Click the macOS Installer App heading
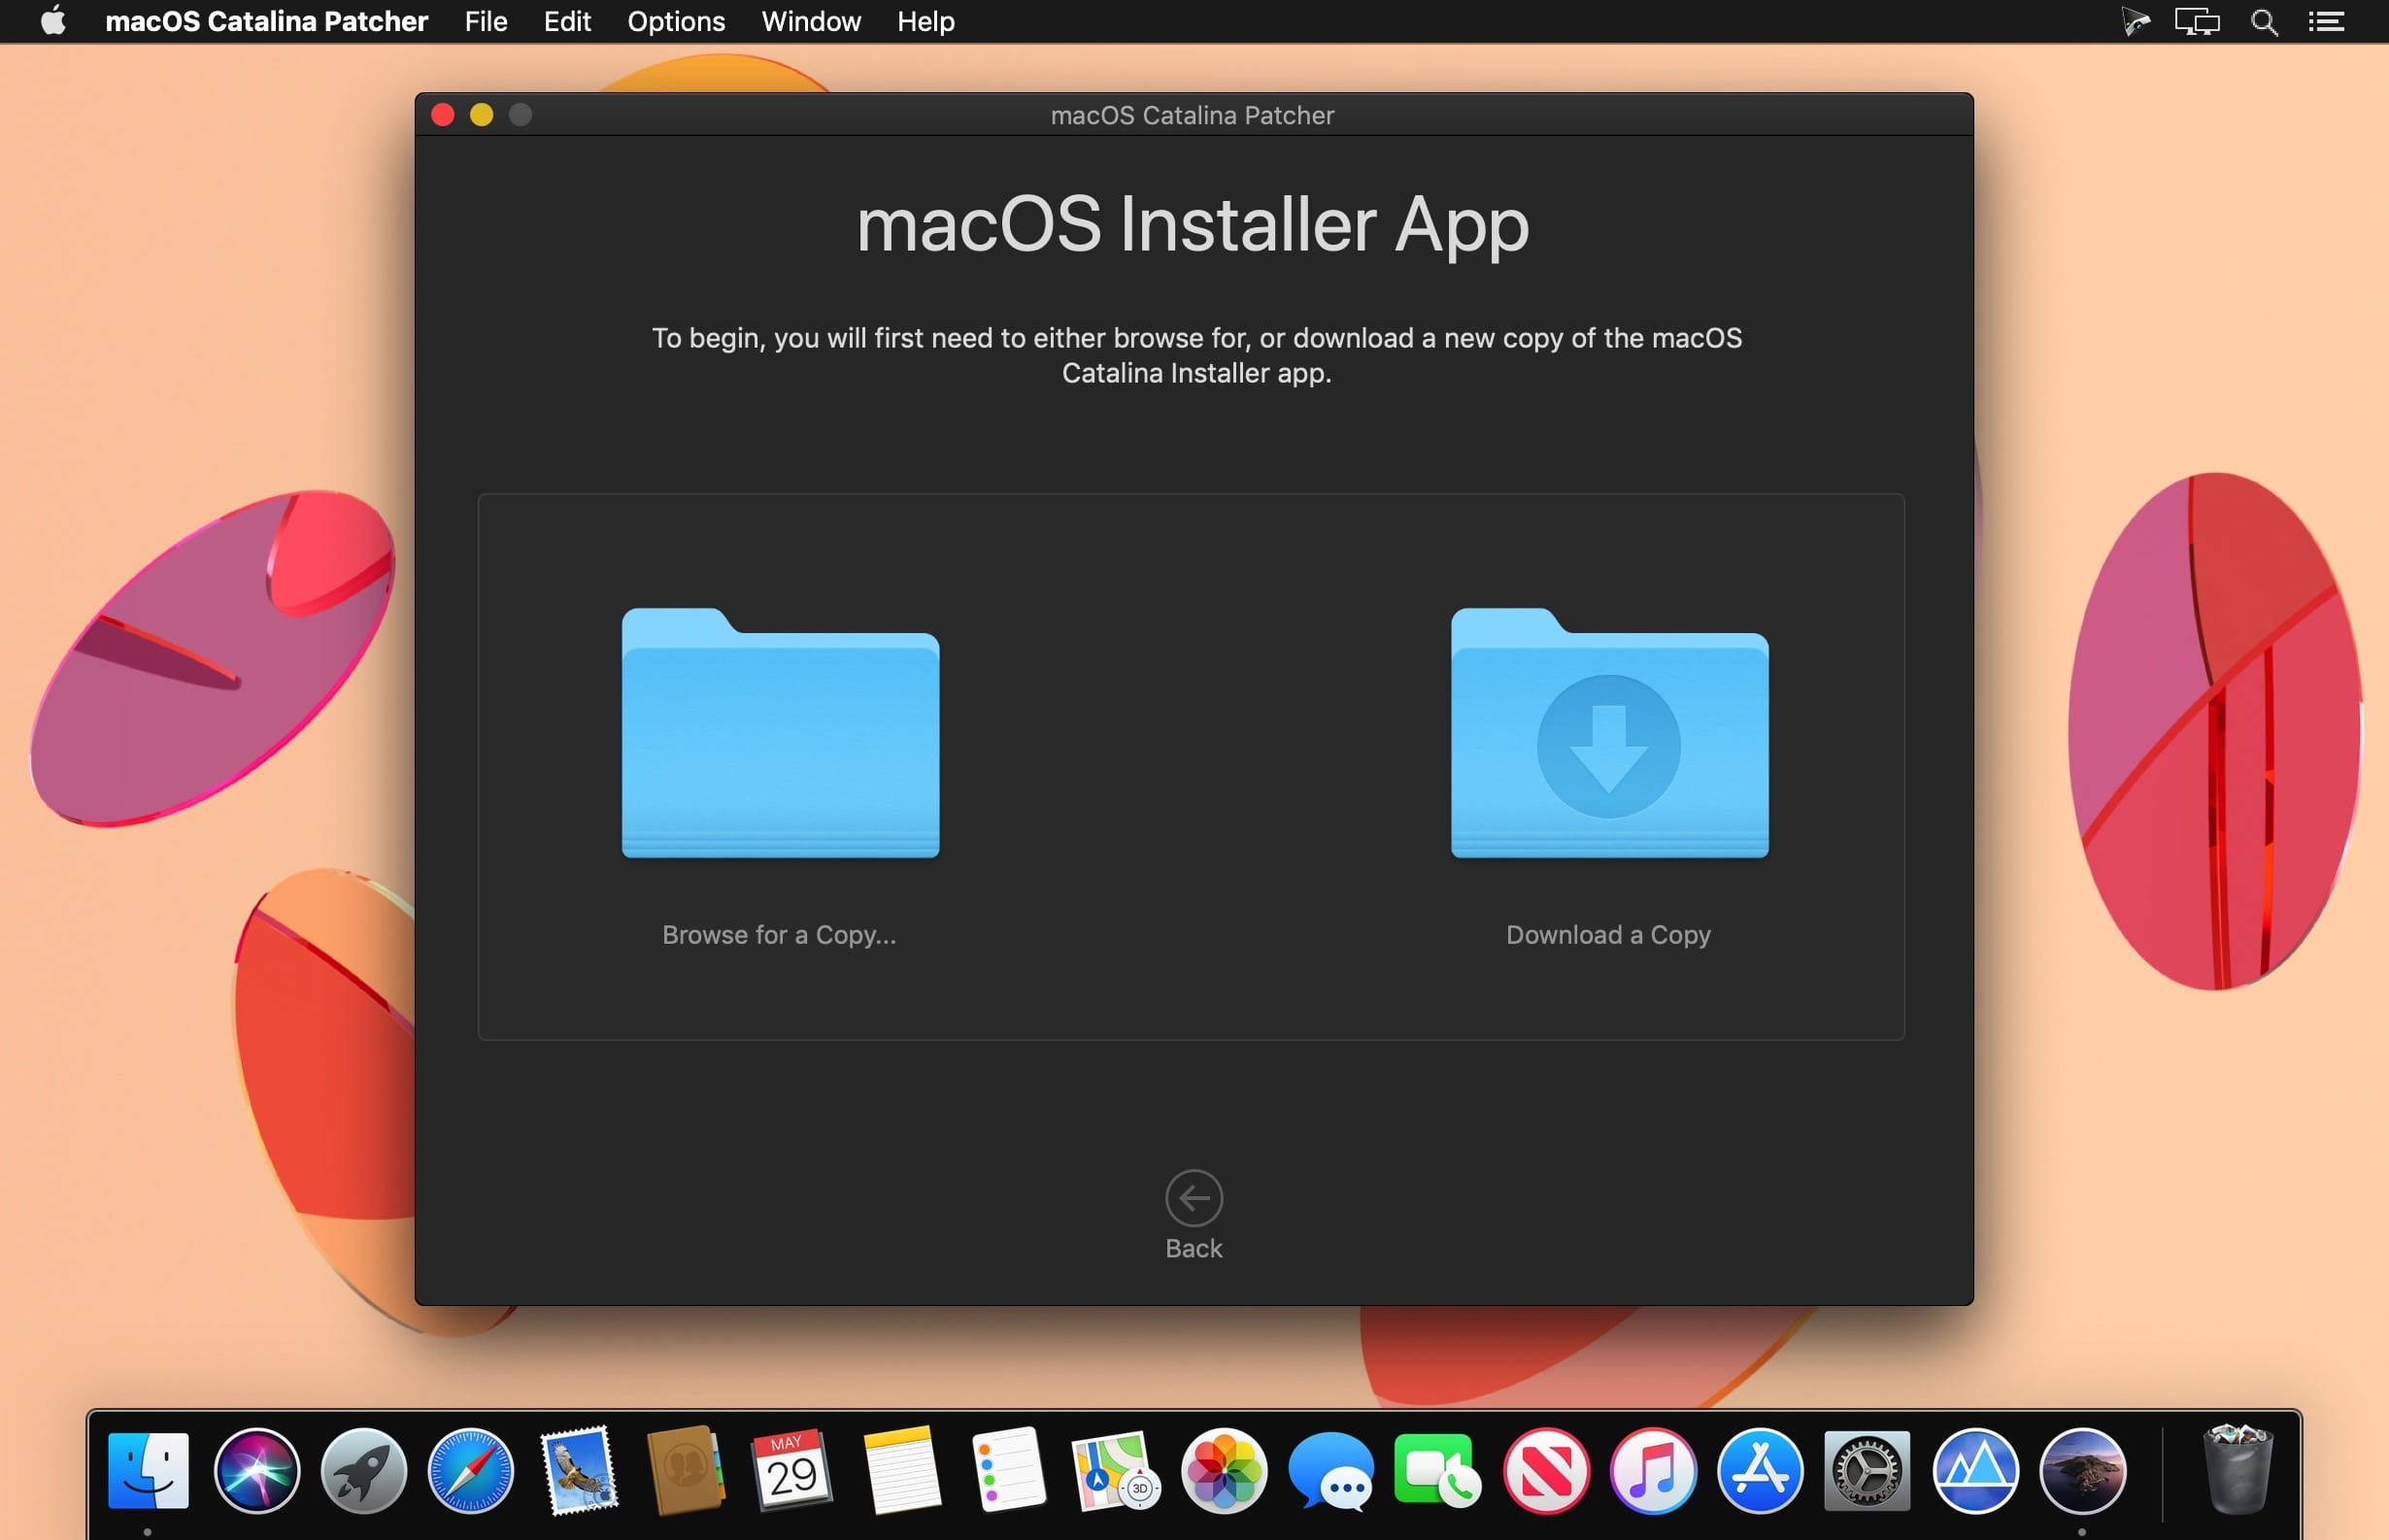Viewport: 2389px width, 1540px height. (x=1193, y=225)
